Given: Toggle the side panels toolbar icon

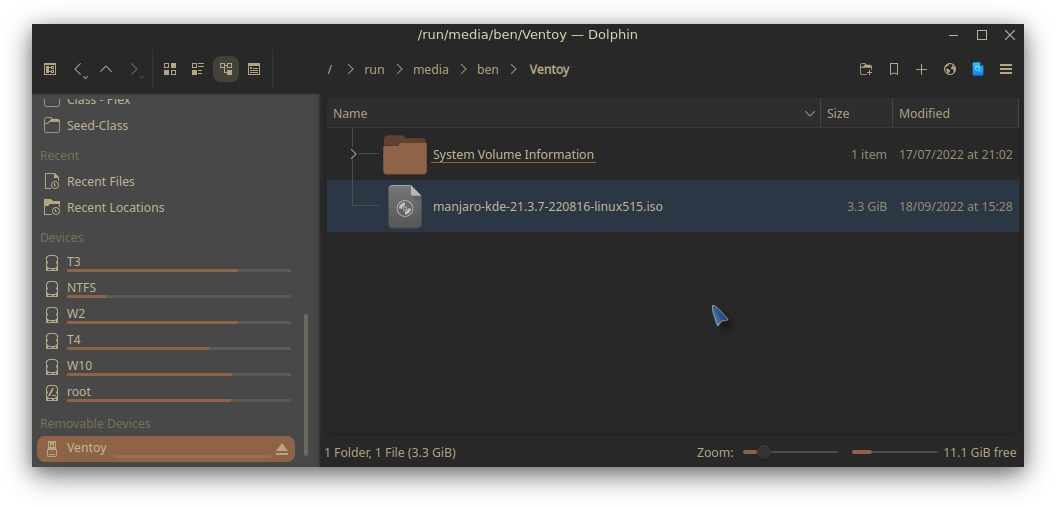Looking at the screenshot, I should coord(50,69).
